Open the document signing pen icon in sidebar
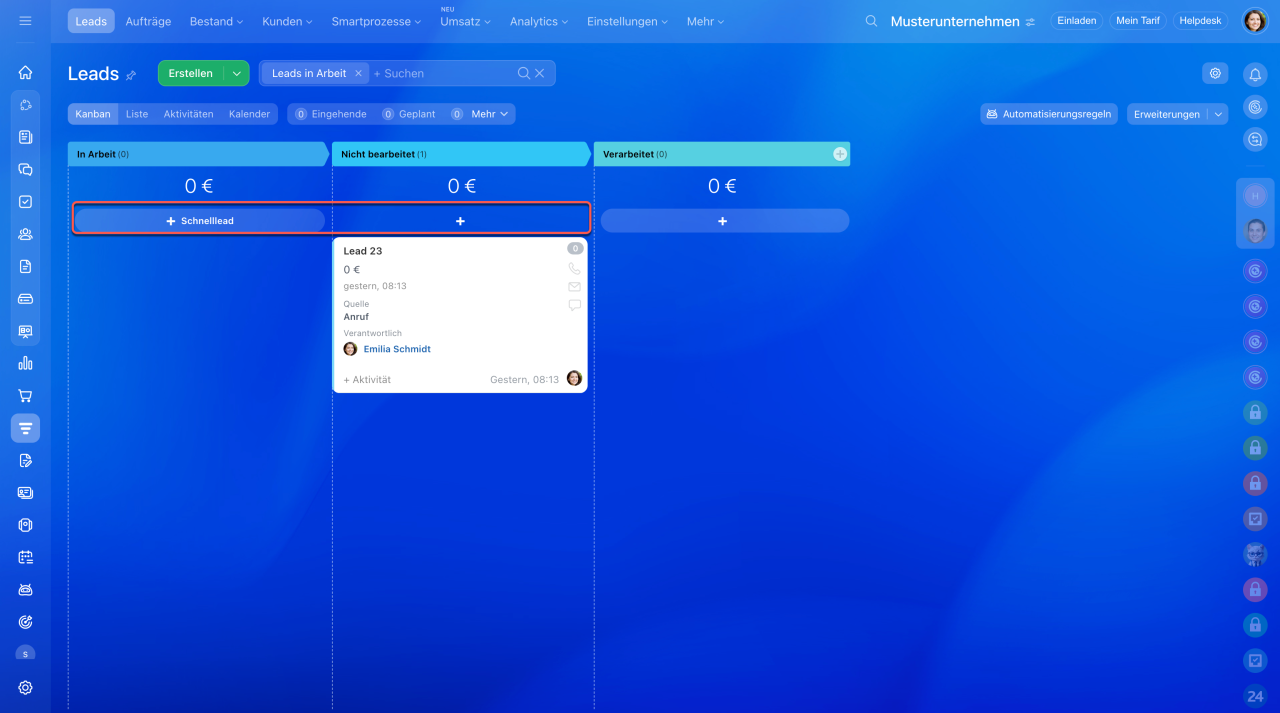The image size is (1280, 713). point(25,460)
